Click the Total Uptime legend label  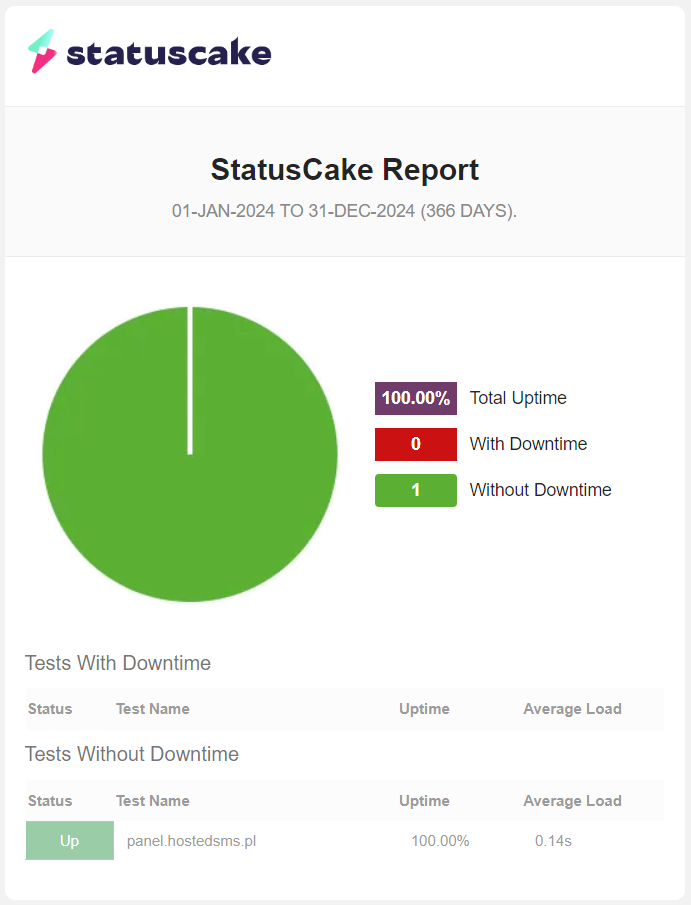518,398
